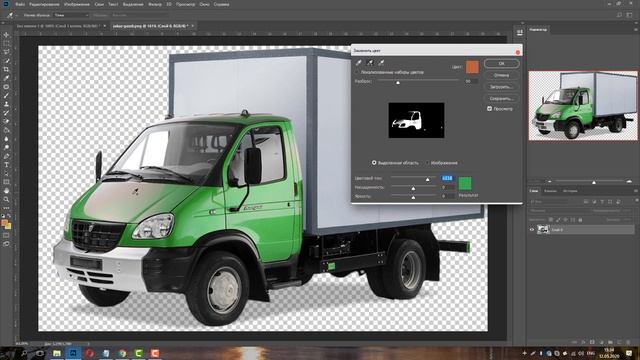Select the Hand tool
This screenshot has width=640, height=360.
[x=7, y=191]
